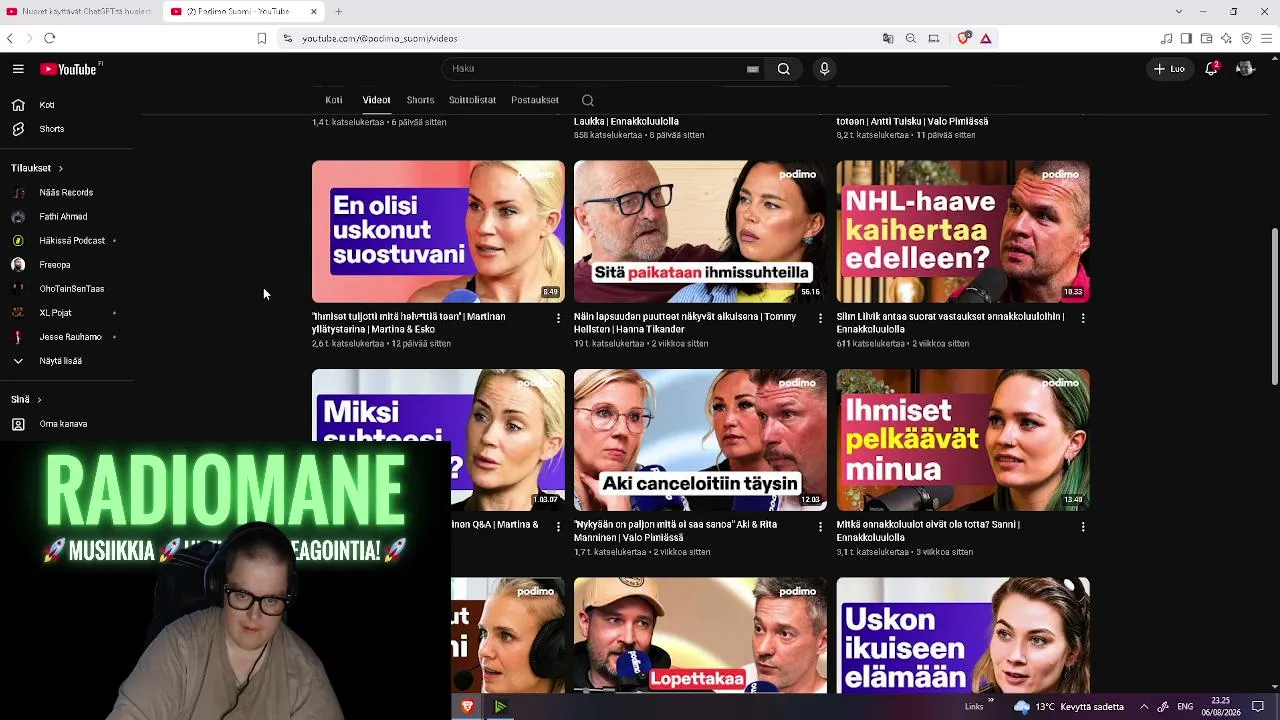Open Nääs Records subscription
Image resolution: width=1280 pixels, height=720 pixels.
click(67, 192)
